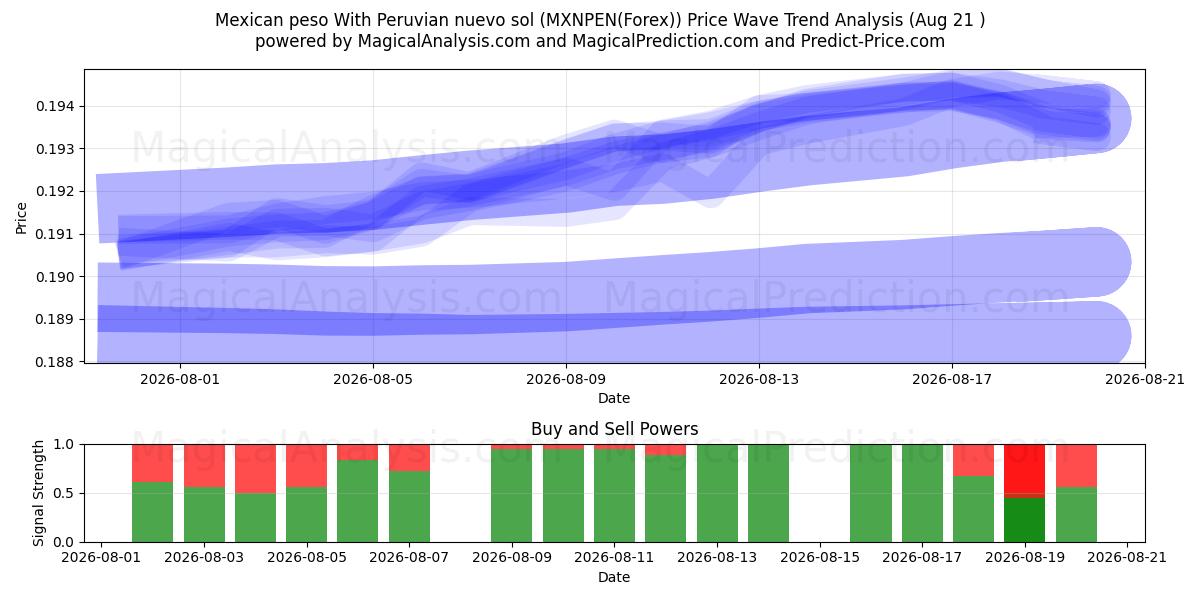
Task: Click the green bar for 2026-08-16
Action: (x=871, y=493)
